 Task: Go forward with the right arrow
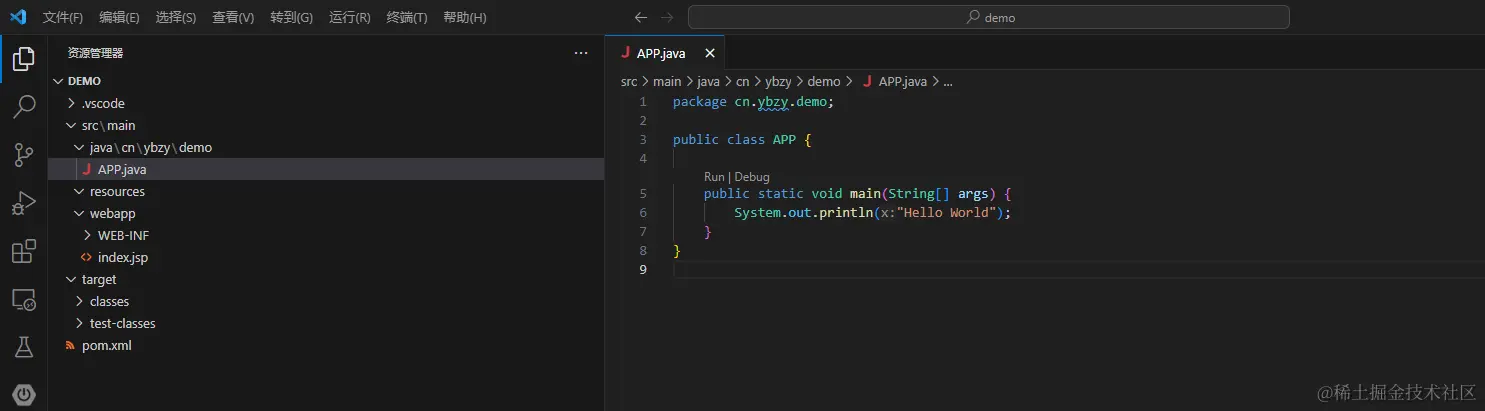click(667, 17)
